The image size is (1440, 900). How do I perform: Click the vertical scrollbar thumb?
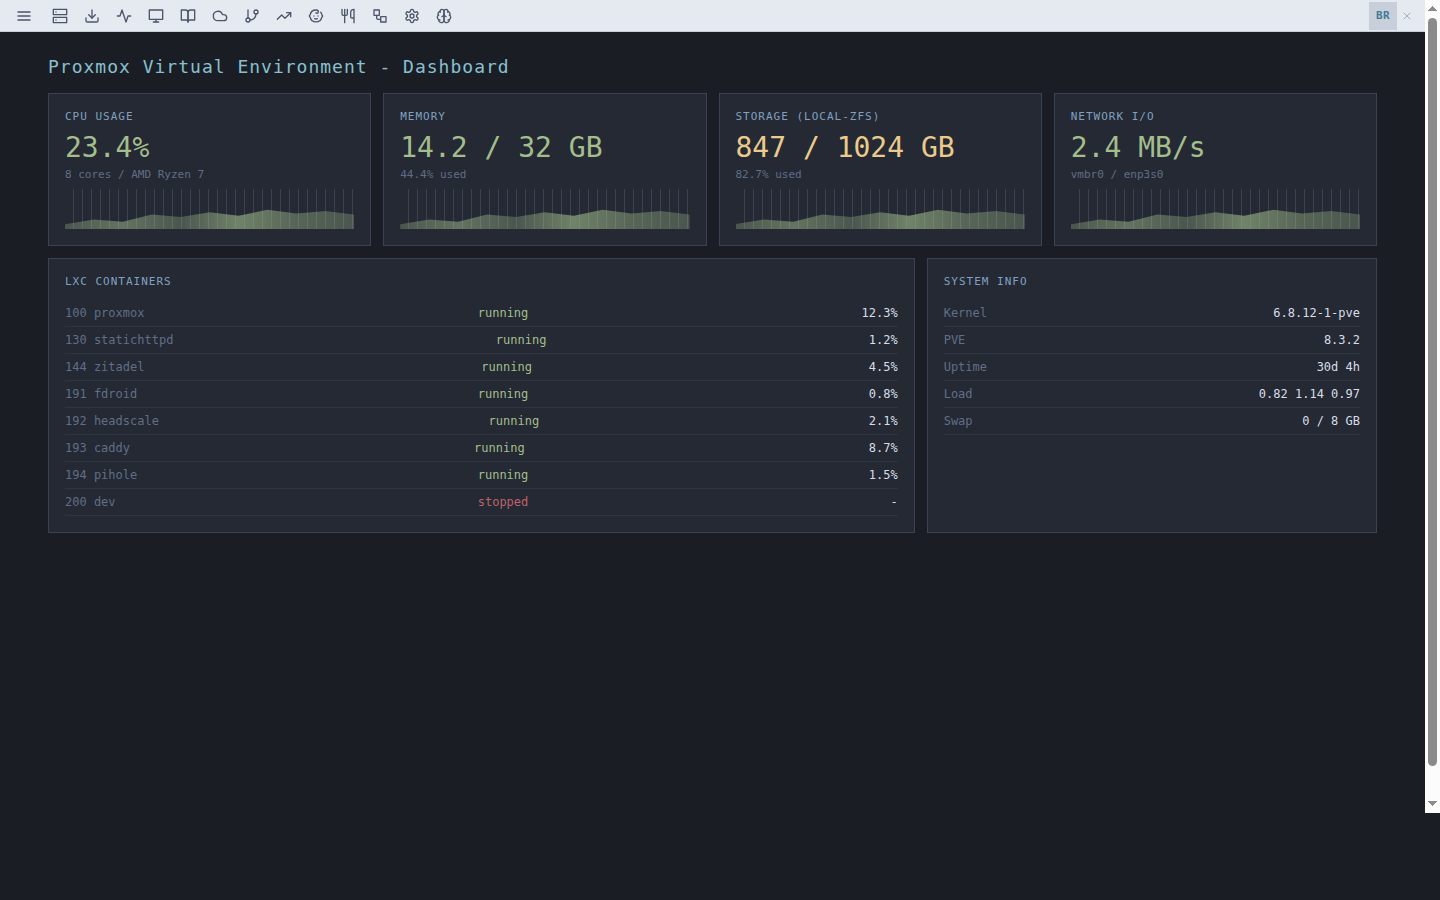(1433, 392)
